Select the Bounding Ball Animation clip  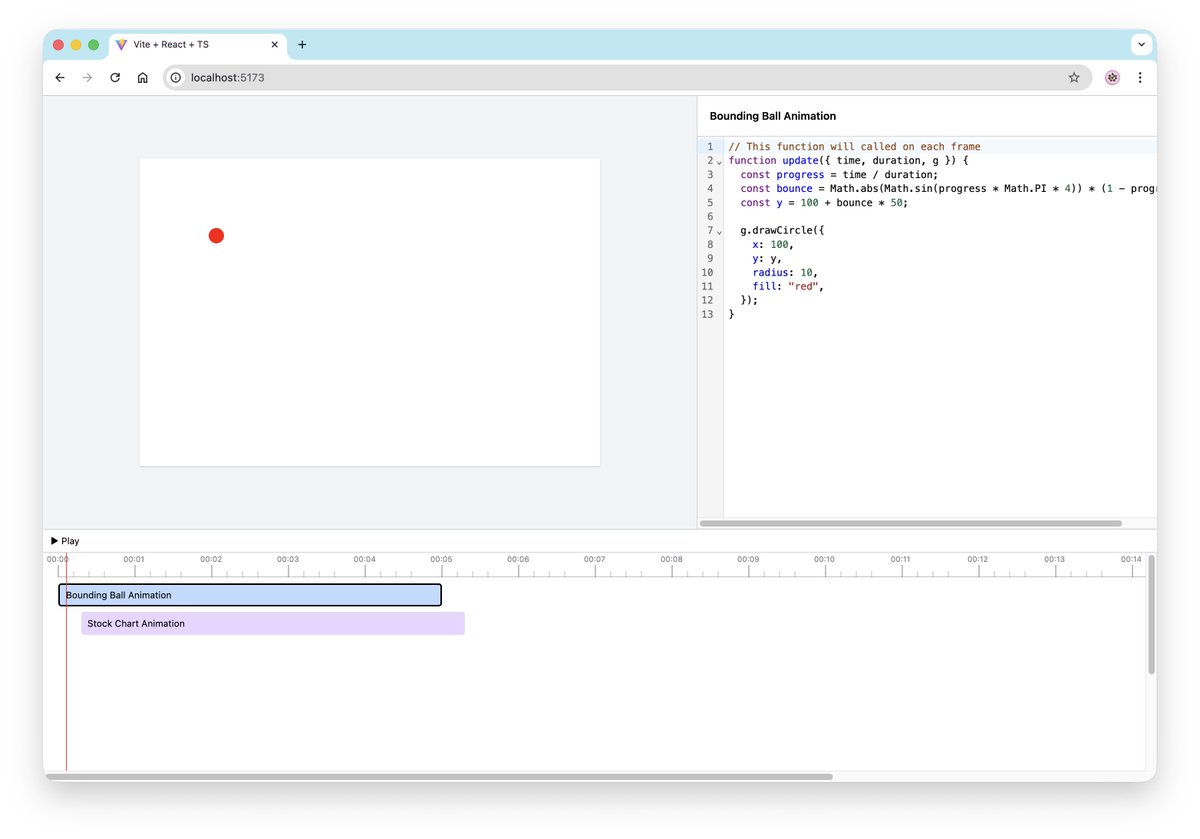coord(250,595)
